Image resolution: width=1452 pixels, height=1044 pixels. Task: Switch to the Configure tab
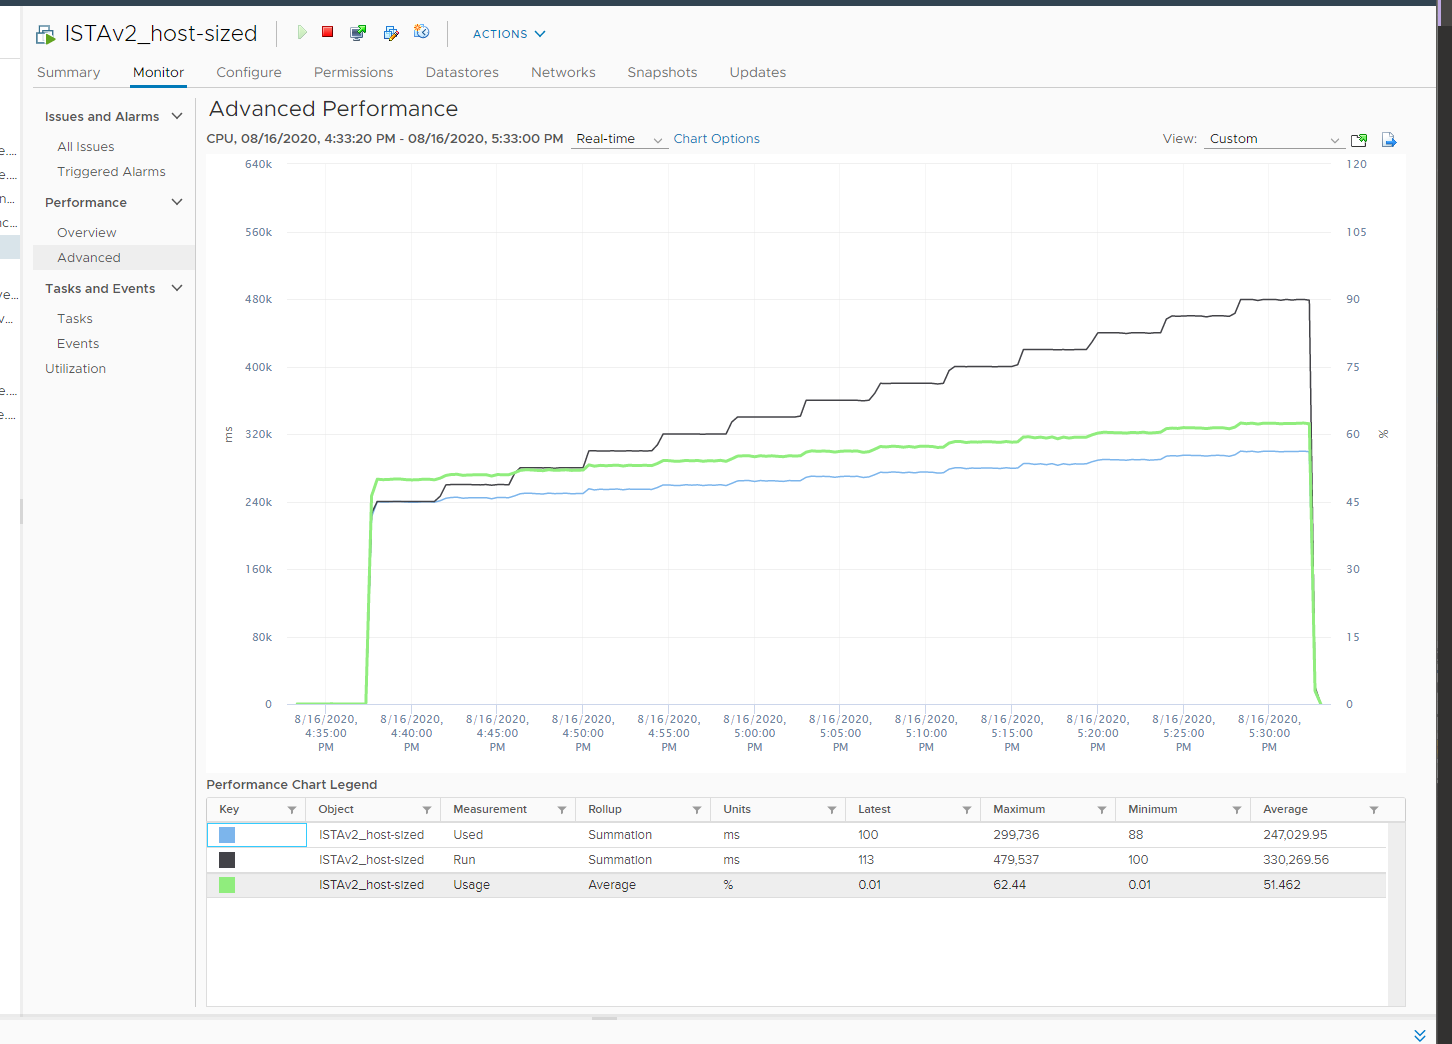249,72
